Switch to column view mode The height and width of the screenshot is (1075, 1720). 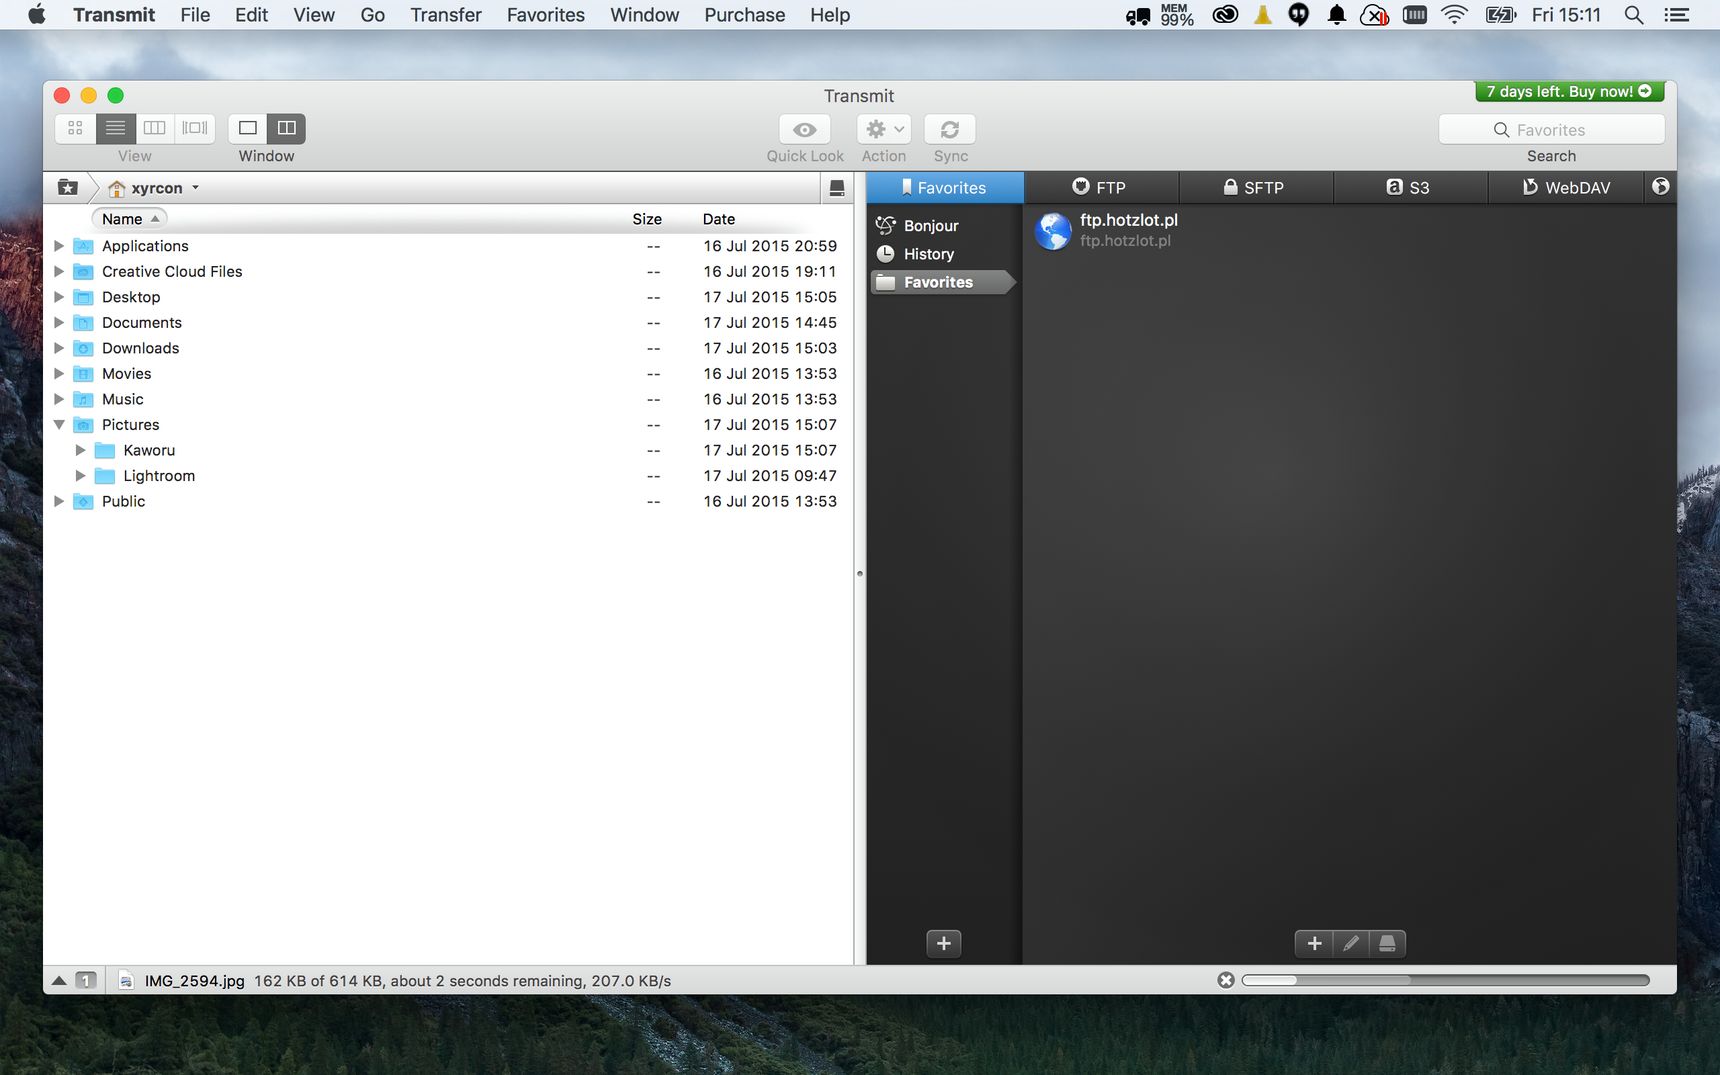[155, 128]
